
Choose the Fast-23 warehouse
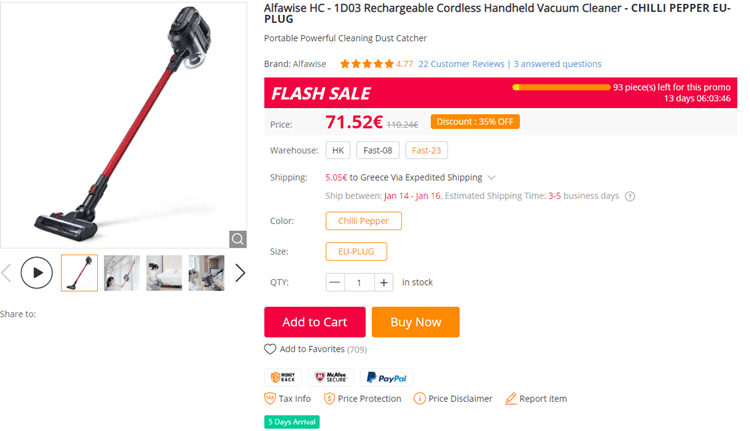point(426,150)
